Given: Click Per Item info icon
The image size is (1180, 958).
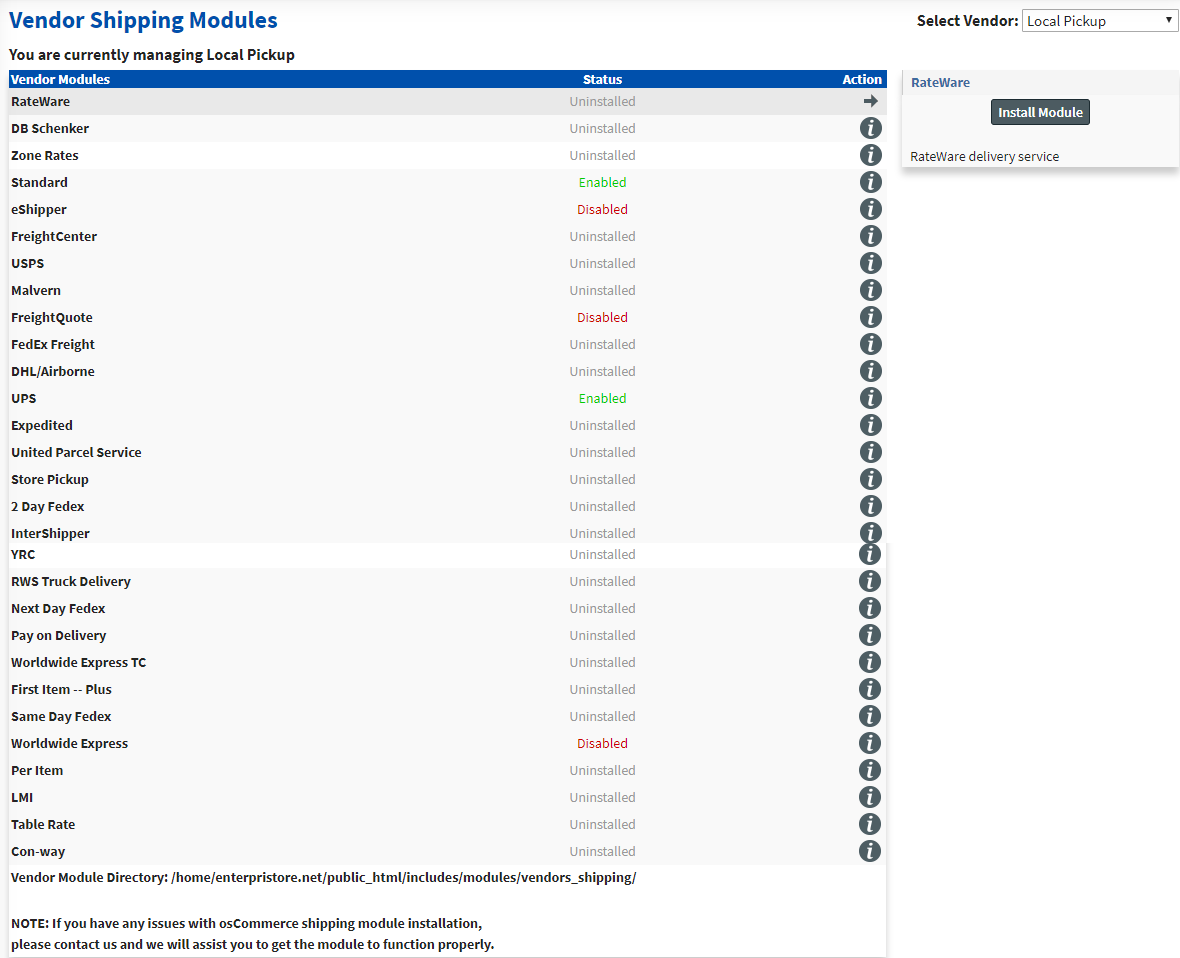Looking at the screenshot, I should point(870,771).
